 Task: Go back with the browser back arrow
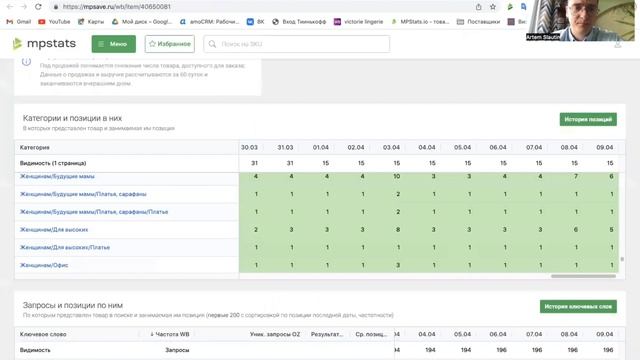pyautogui.click(x=10, y=7)
